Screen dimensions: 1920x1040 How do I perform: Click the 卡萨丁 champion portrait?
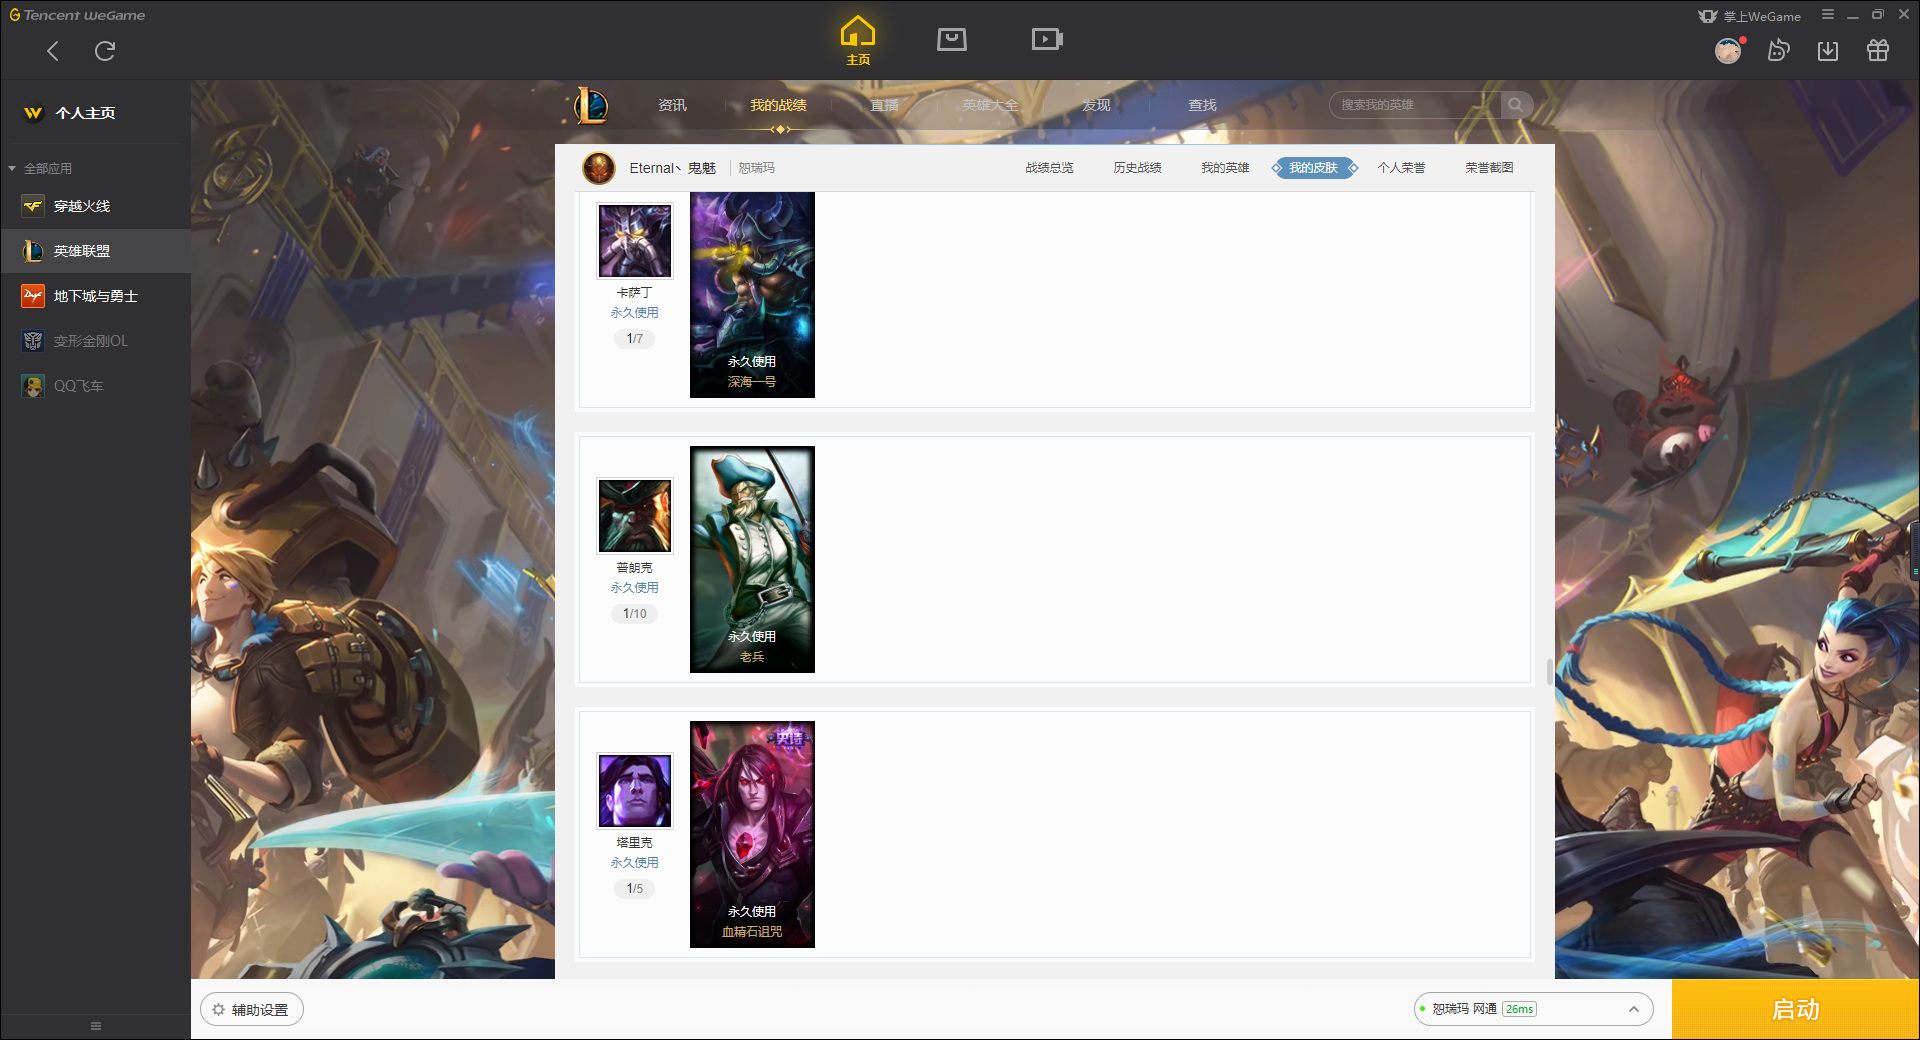pyautogui.click(x=635, y=241)
